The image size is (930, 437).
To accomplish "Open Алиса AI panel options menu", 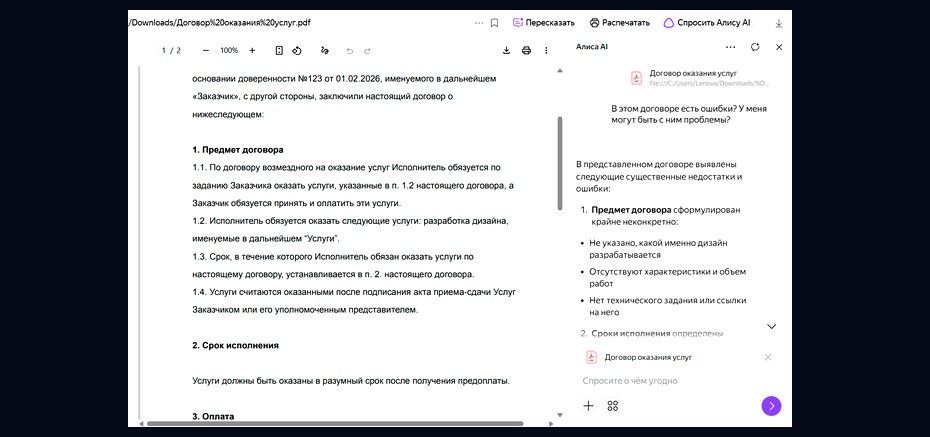I will (x=730, y=47).
